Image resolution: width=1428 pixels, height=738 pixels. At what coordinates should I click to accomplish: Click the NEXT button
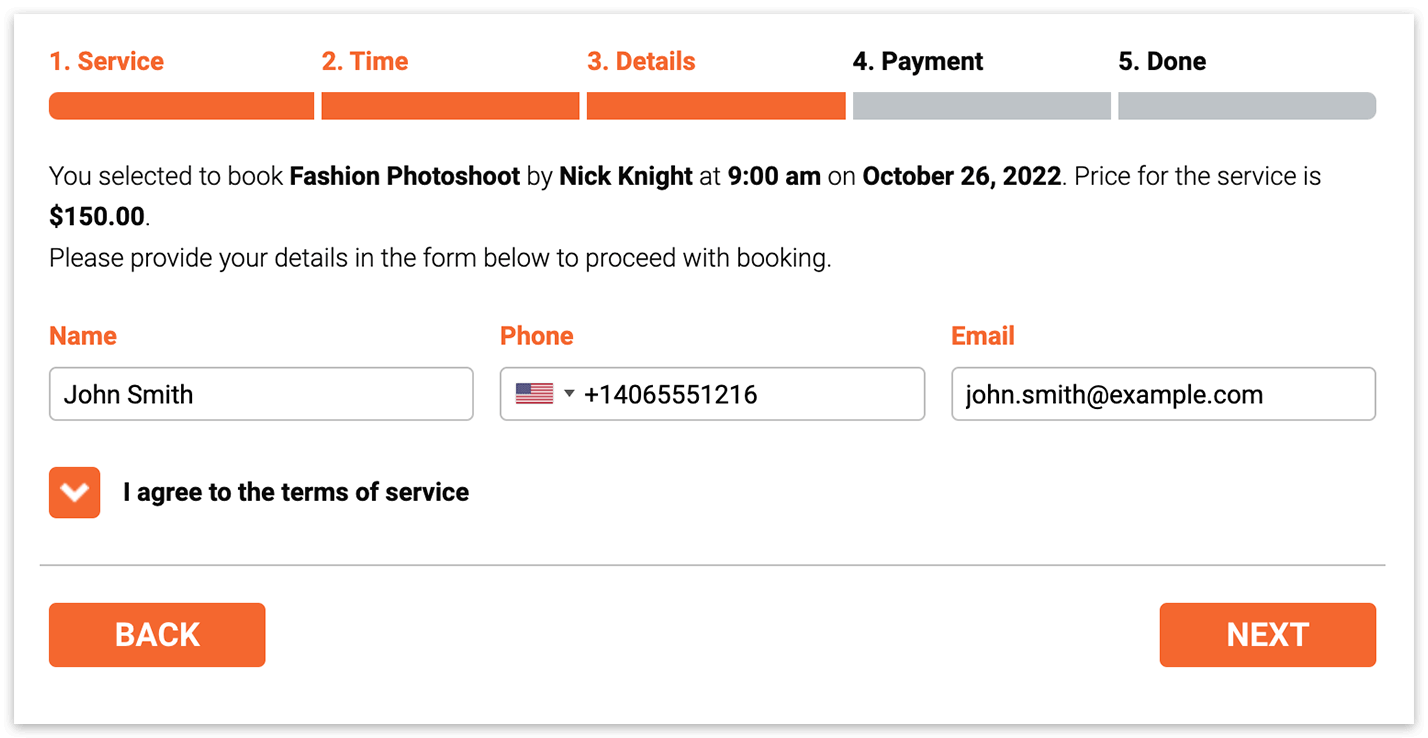pyautogui.click(x=1268, y=635)
